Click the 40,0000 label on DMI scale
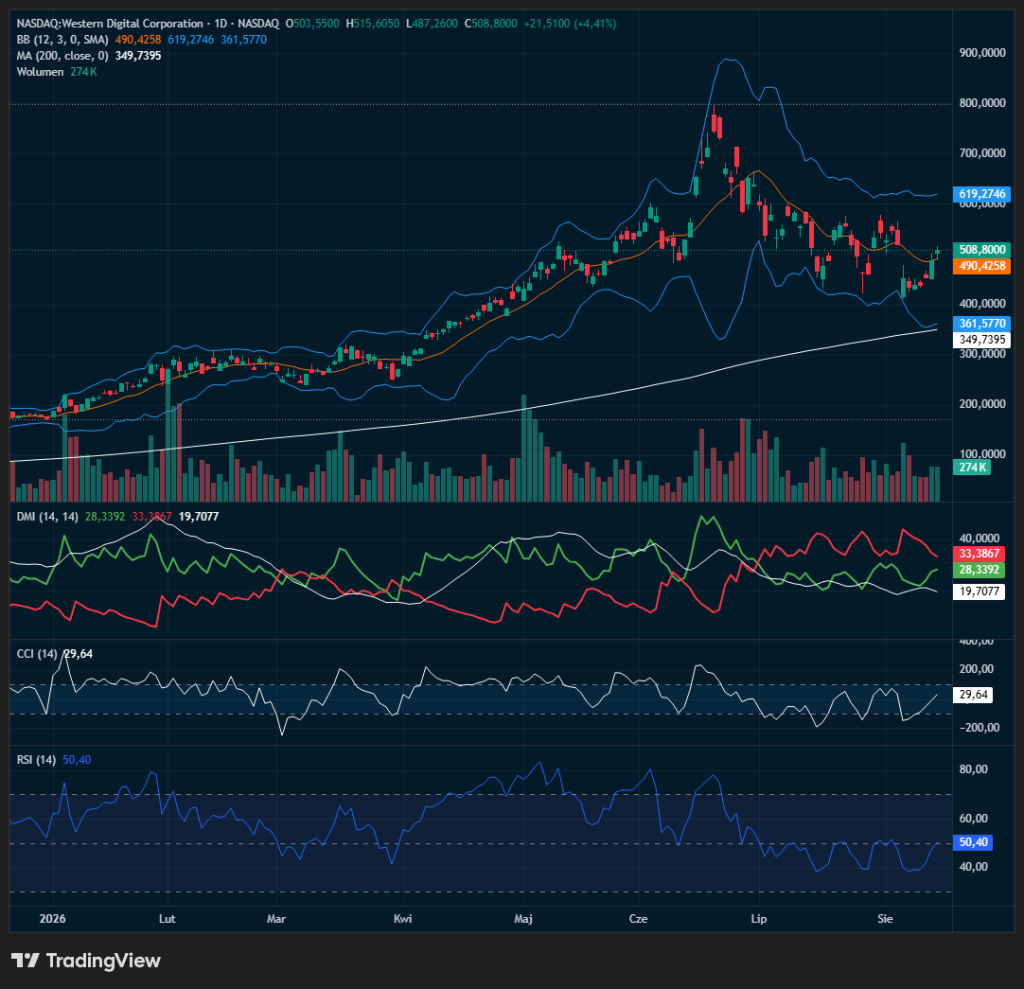 click(x=979, y=538)
